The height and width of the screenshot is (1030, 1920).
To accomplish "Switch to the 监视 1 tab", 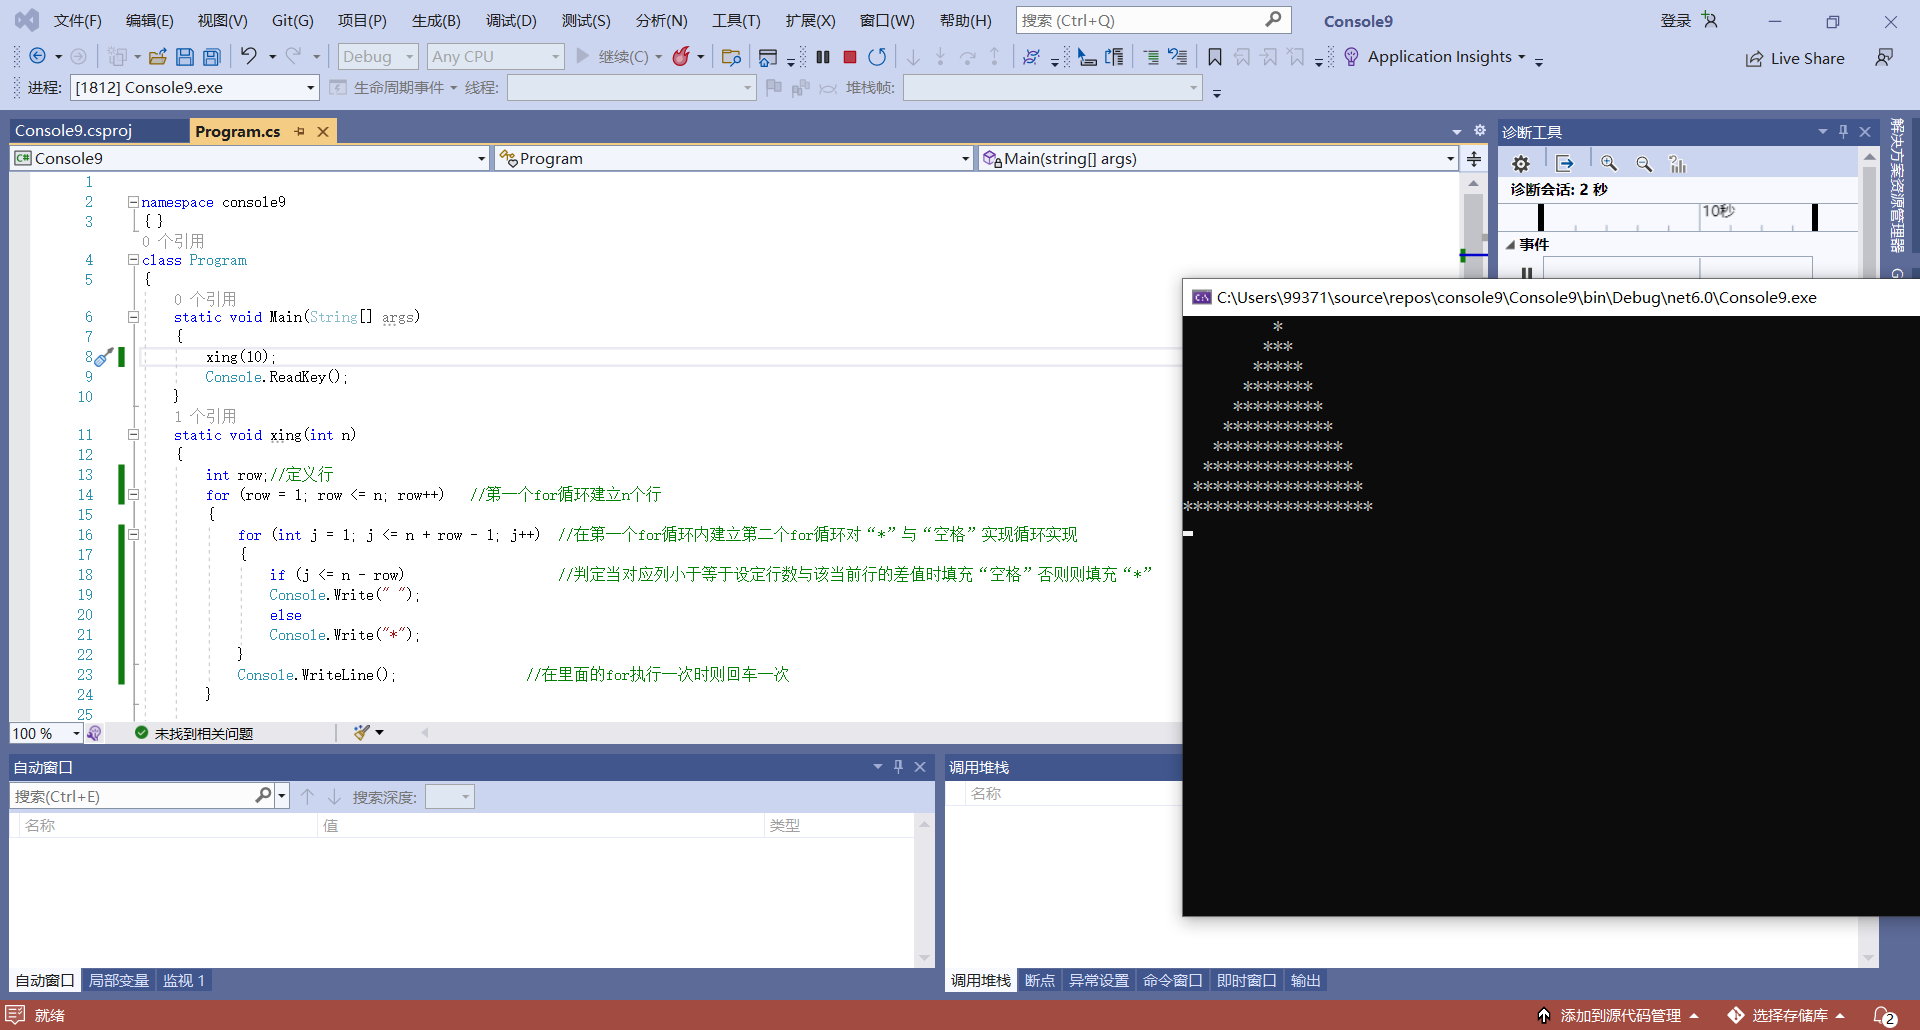I will point(184,981).
